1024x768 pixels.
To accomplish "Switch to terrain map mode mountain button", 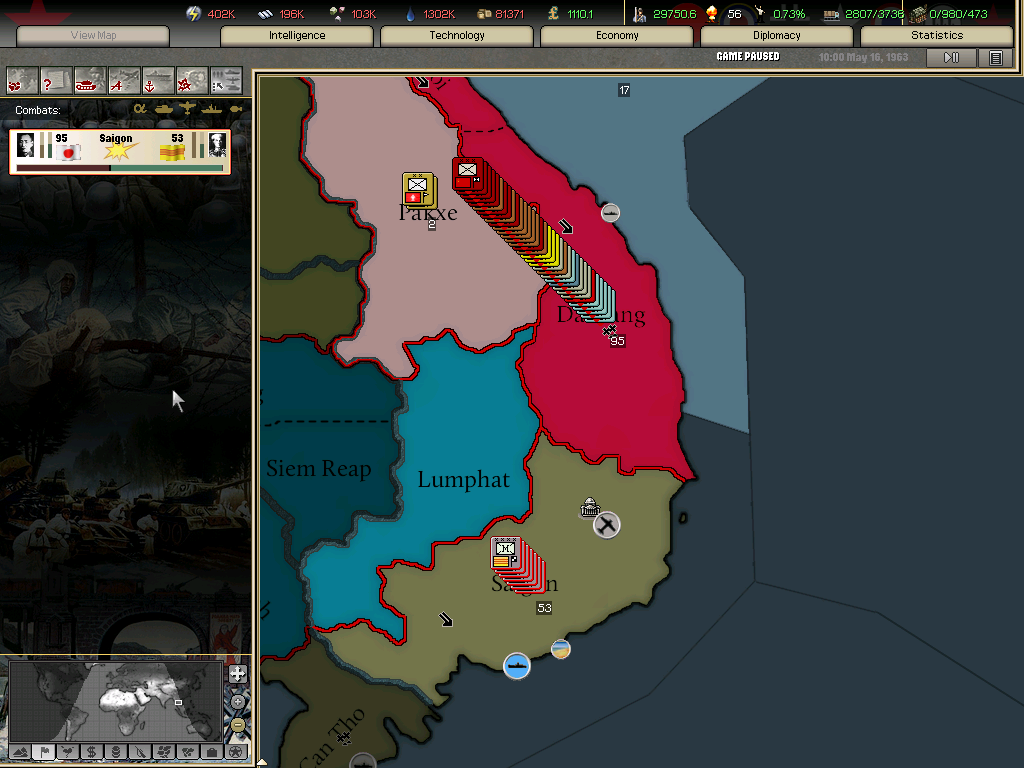I will (x=20, y=752).
